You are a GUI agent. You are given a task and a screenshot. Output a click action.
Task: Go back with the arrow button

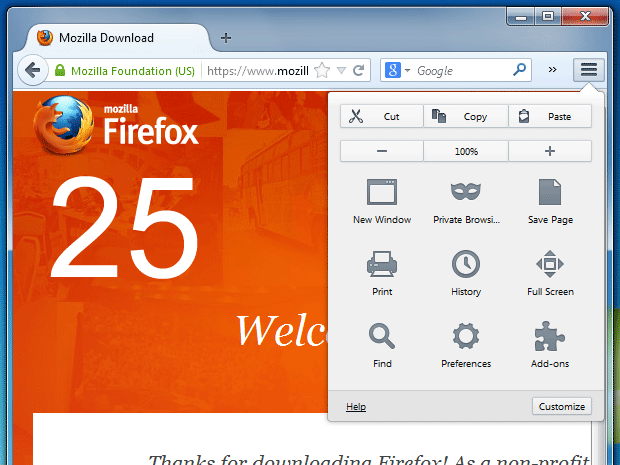pos(33,70)
